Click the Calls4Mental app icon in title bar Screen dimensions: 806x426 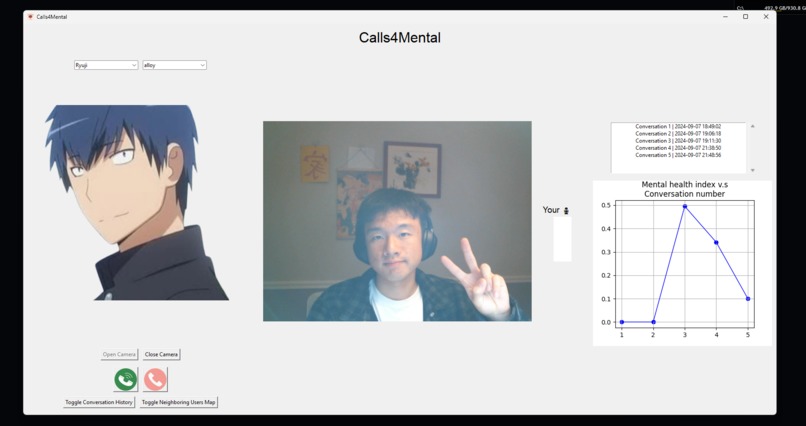(30, 17)
